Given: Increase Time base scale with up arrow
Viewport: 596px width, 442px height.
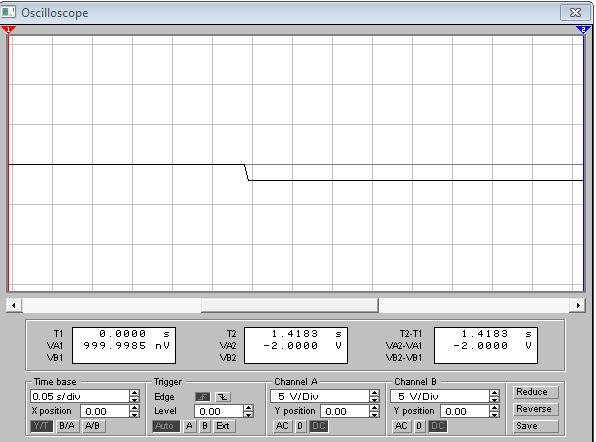Looking at the screenshot, I should pyautogui.click(x=134, y=393).
